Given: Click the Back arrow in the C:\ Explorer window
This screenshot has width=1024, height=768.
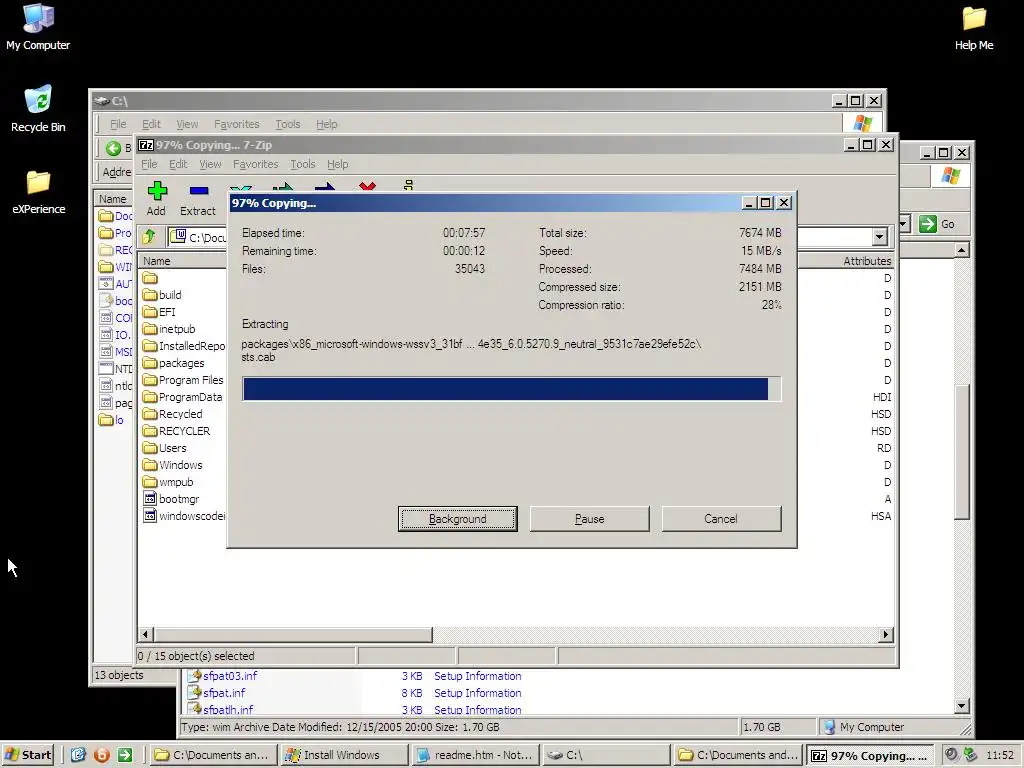Looking at the screenshot, I should click(x=114, y=148).
